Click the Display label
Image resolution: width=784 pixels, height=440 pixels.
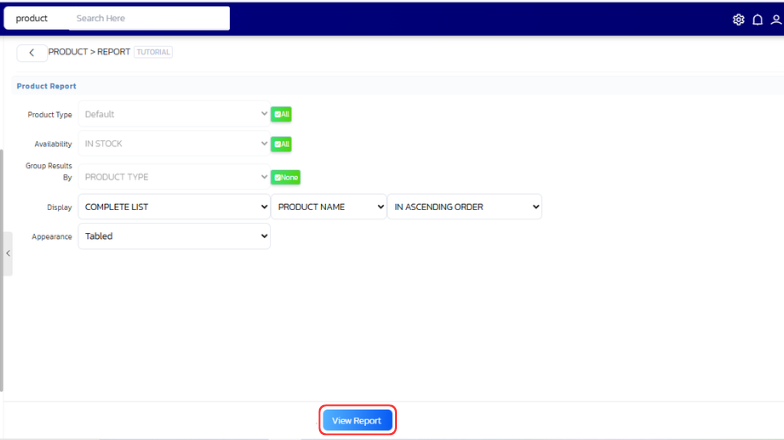click(60, 207)
